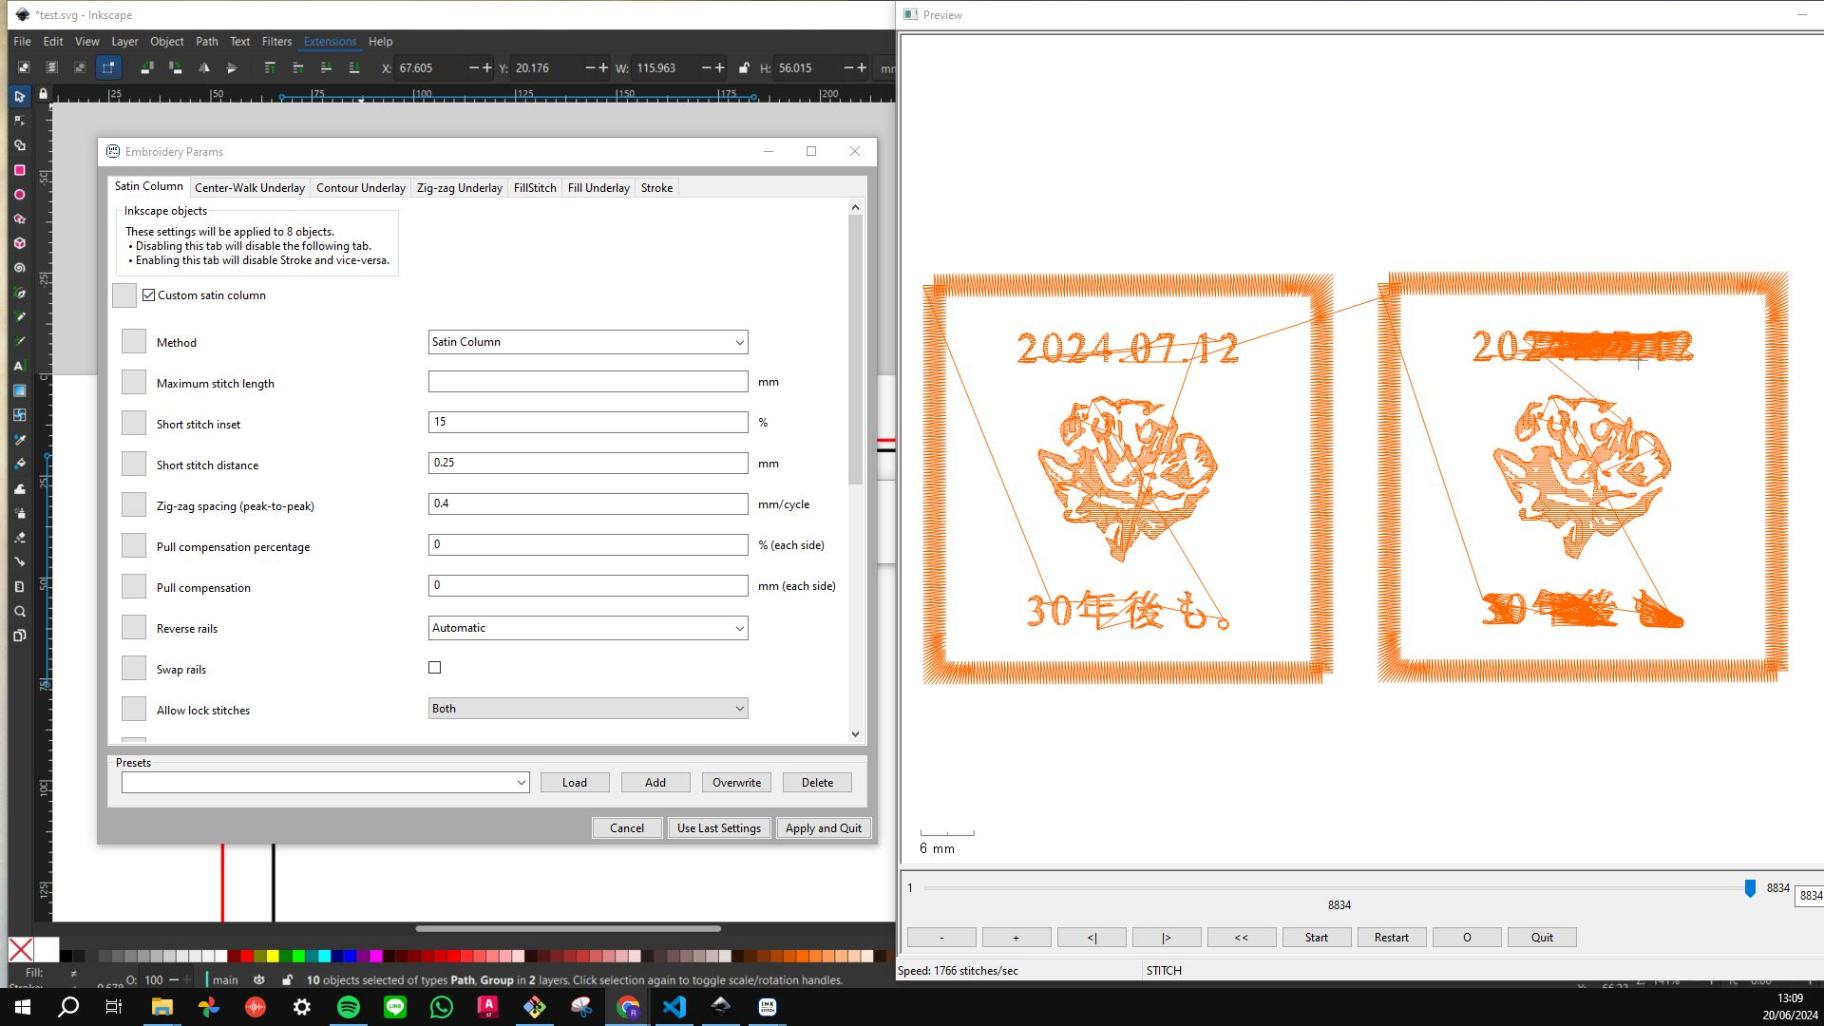This screenshot has width=1824, height=1026.
Task: Toggle the box beside Method
Action: (134, 342)
